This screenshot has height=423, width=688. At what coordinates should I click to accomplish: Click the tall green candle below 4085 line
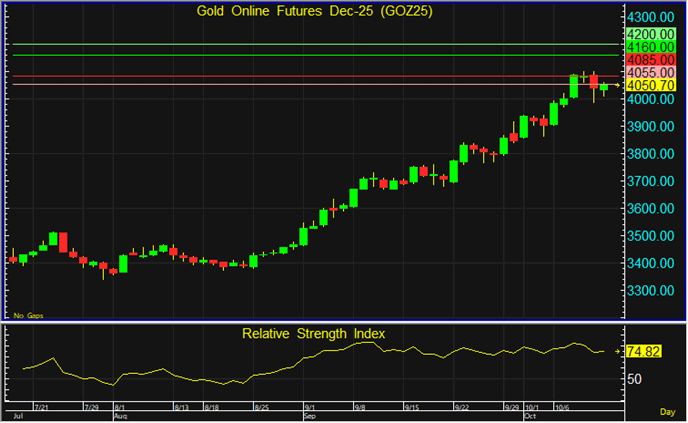tap(574, 86)
